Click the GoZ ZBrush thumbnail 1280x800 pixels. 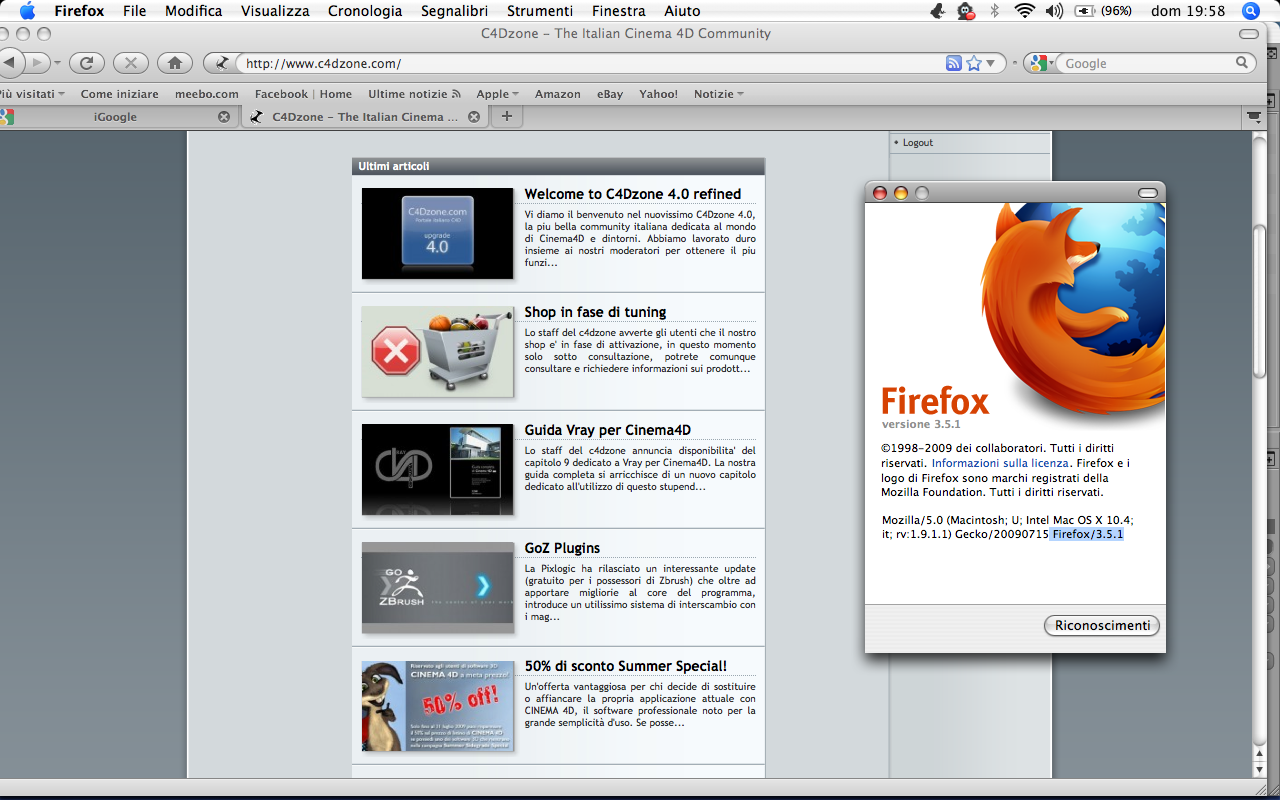pos(437,587)
